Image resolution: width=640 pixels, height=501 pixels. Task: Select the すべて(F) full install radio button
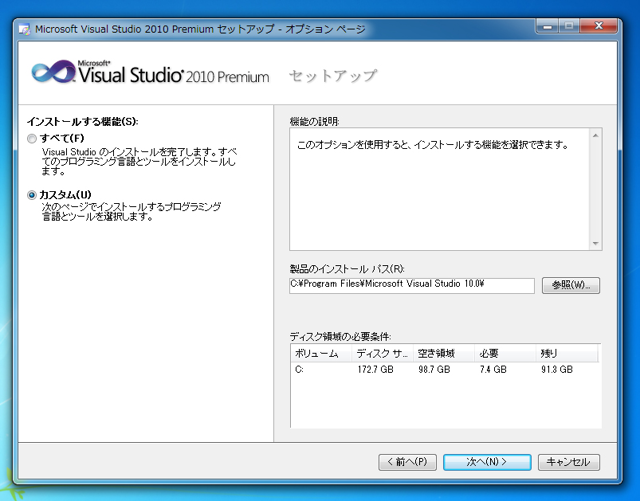32,139
